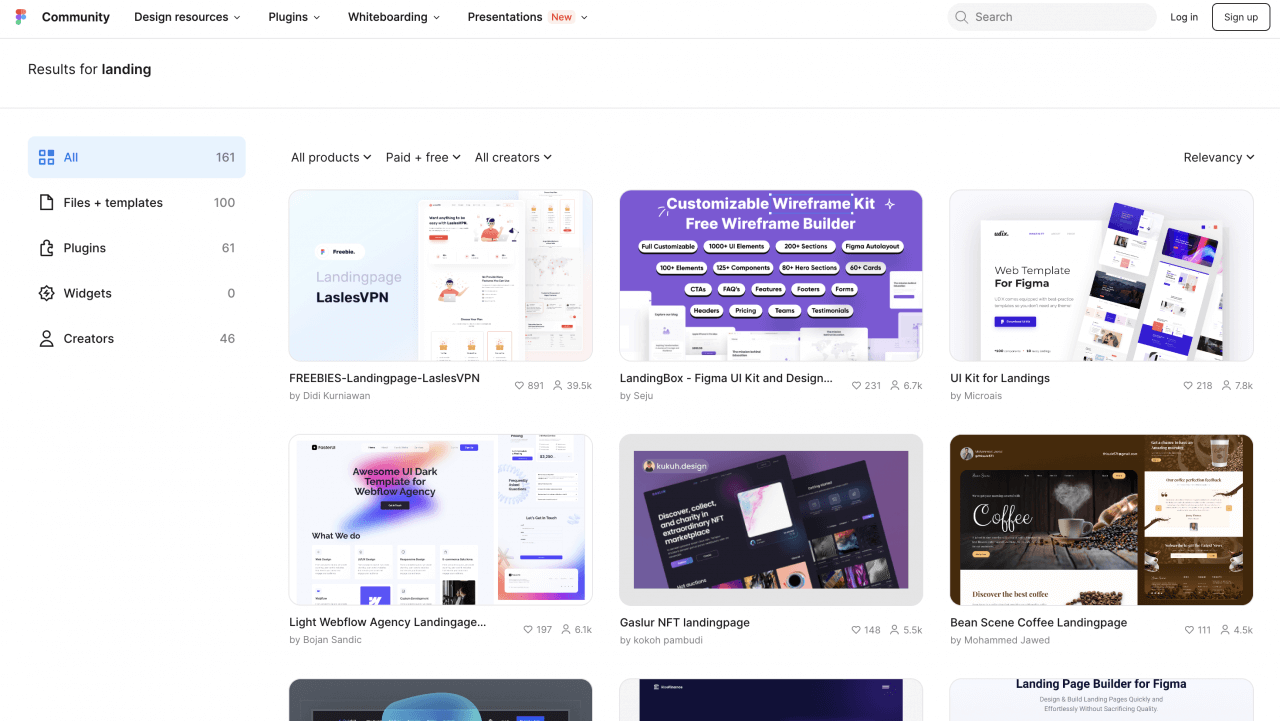This screenshot has height=721, width=1280.
Task: Open the Design resources menu
Action: coord(187,17)
